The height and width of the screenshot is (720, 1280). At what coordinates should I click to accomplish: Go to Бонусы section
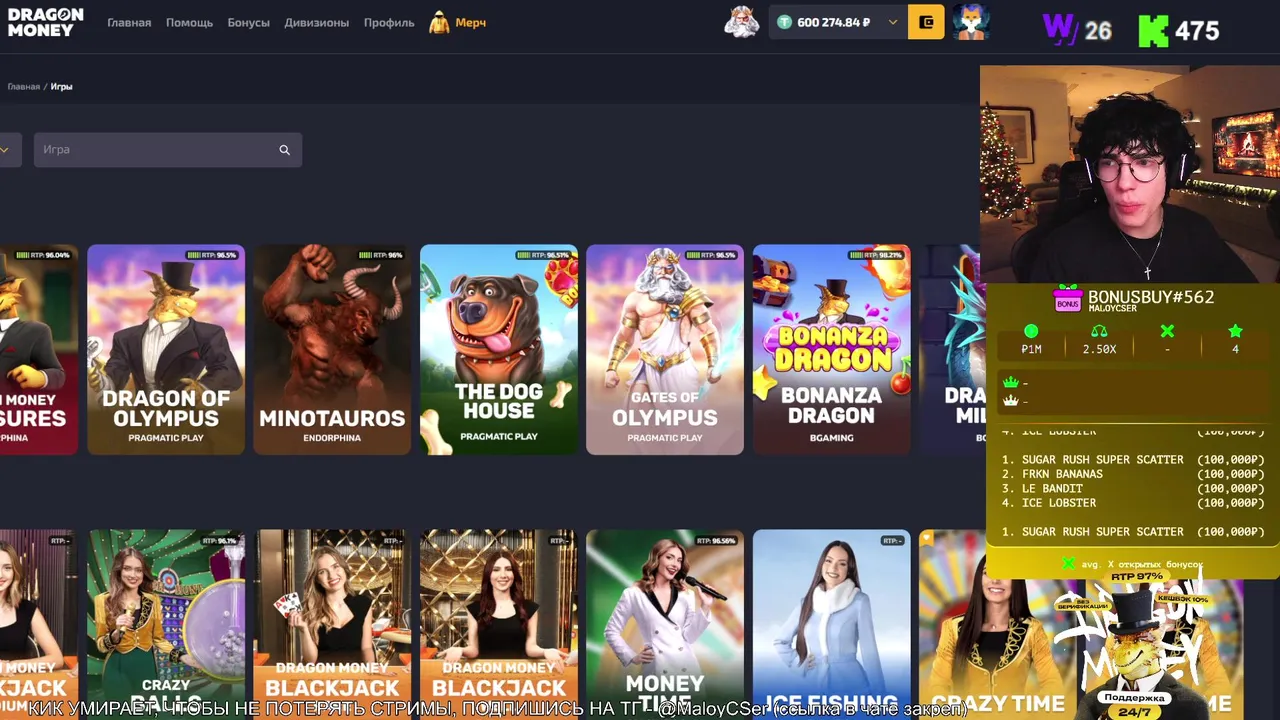coord(248,22)
